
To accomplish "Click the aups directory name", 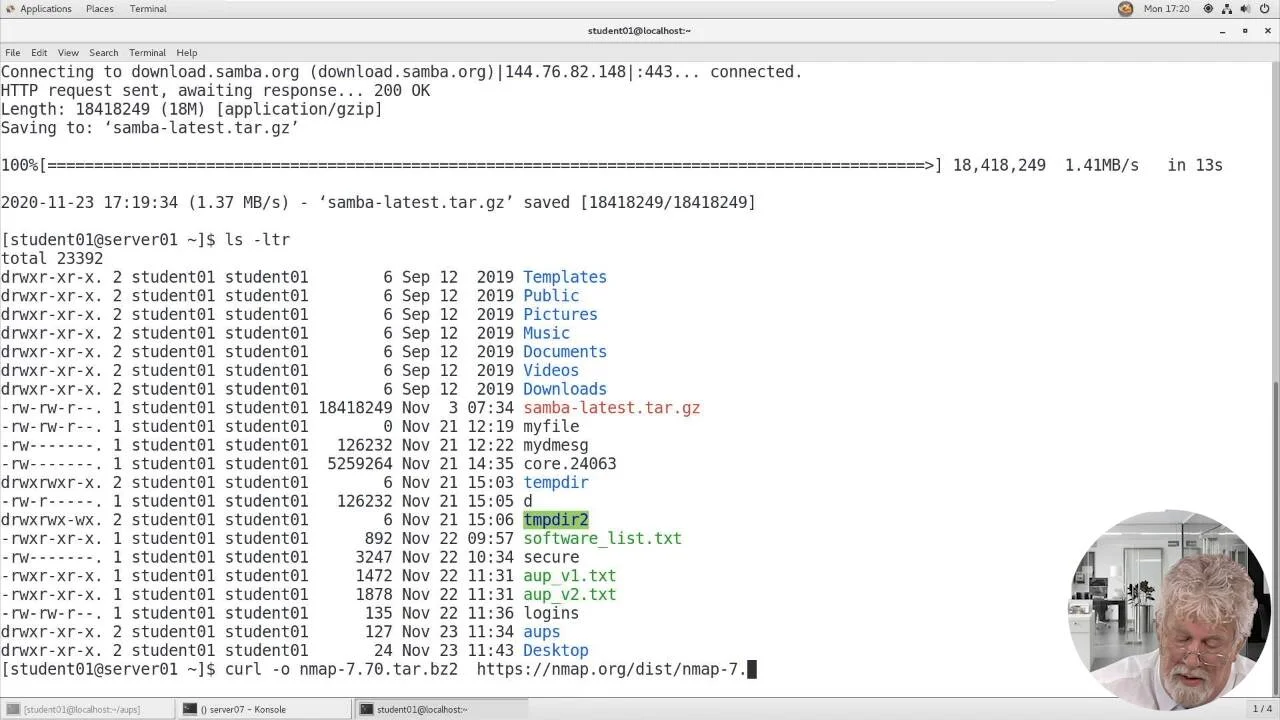I will pos(541,632).
